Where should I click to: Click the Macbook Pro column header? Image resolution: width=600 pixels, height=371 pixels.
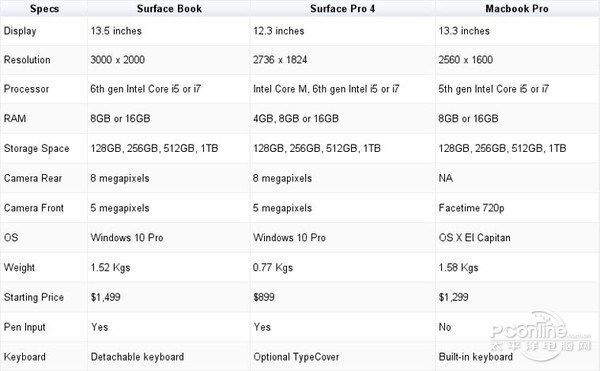pyautogui.click(x=517, y=8)
